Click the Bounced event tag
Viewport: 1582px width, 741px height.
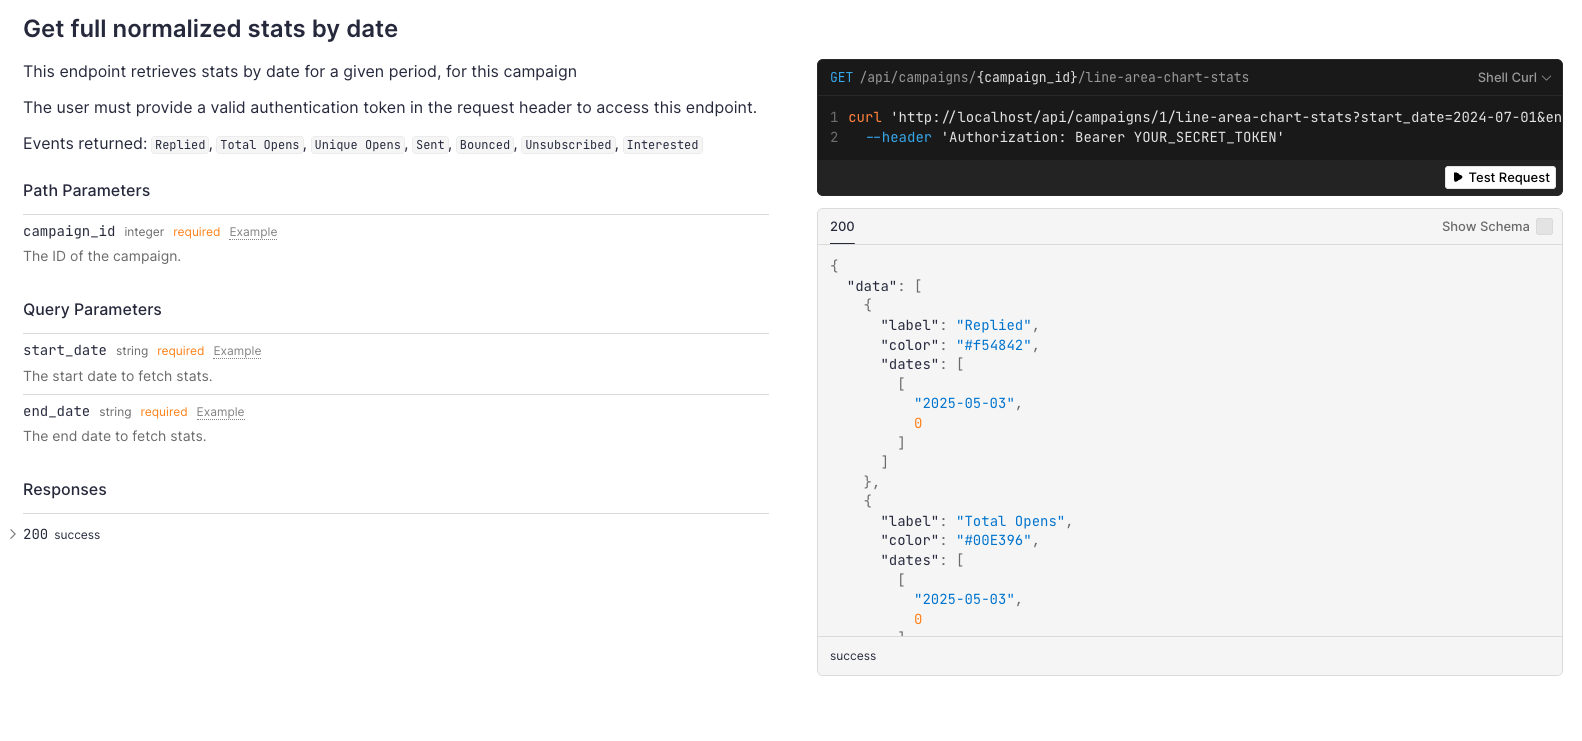(485, 145)
